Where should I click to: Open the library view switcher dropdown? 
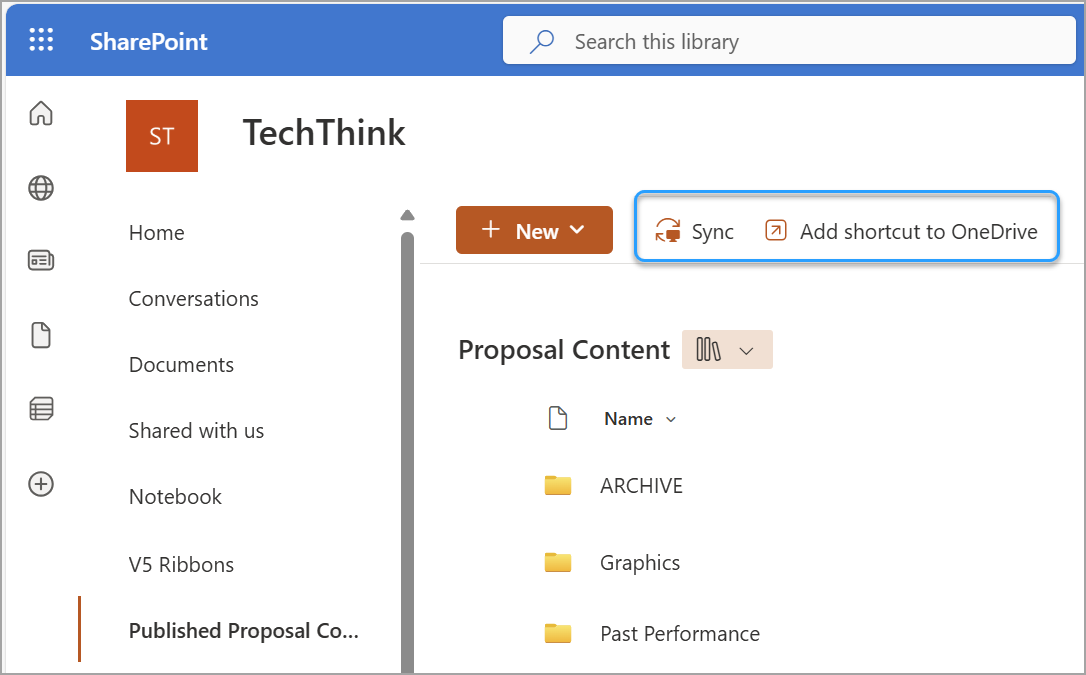[x=727, y=350]
